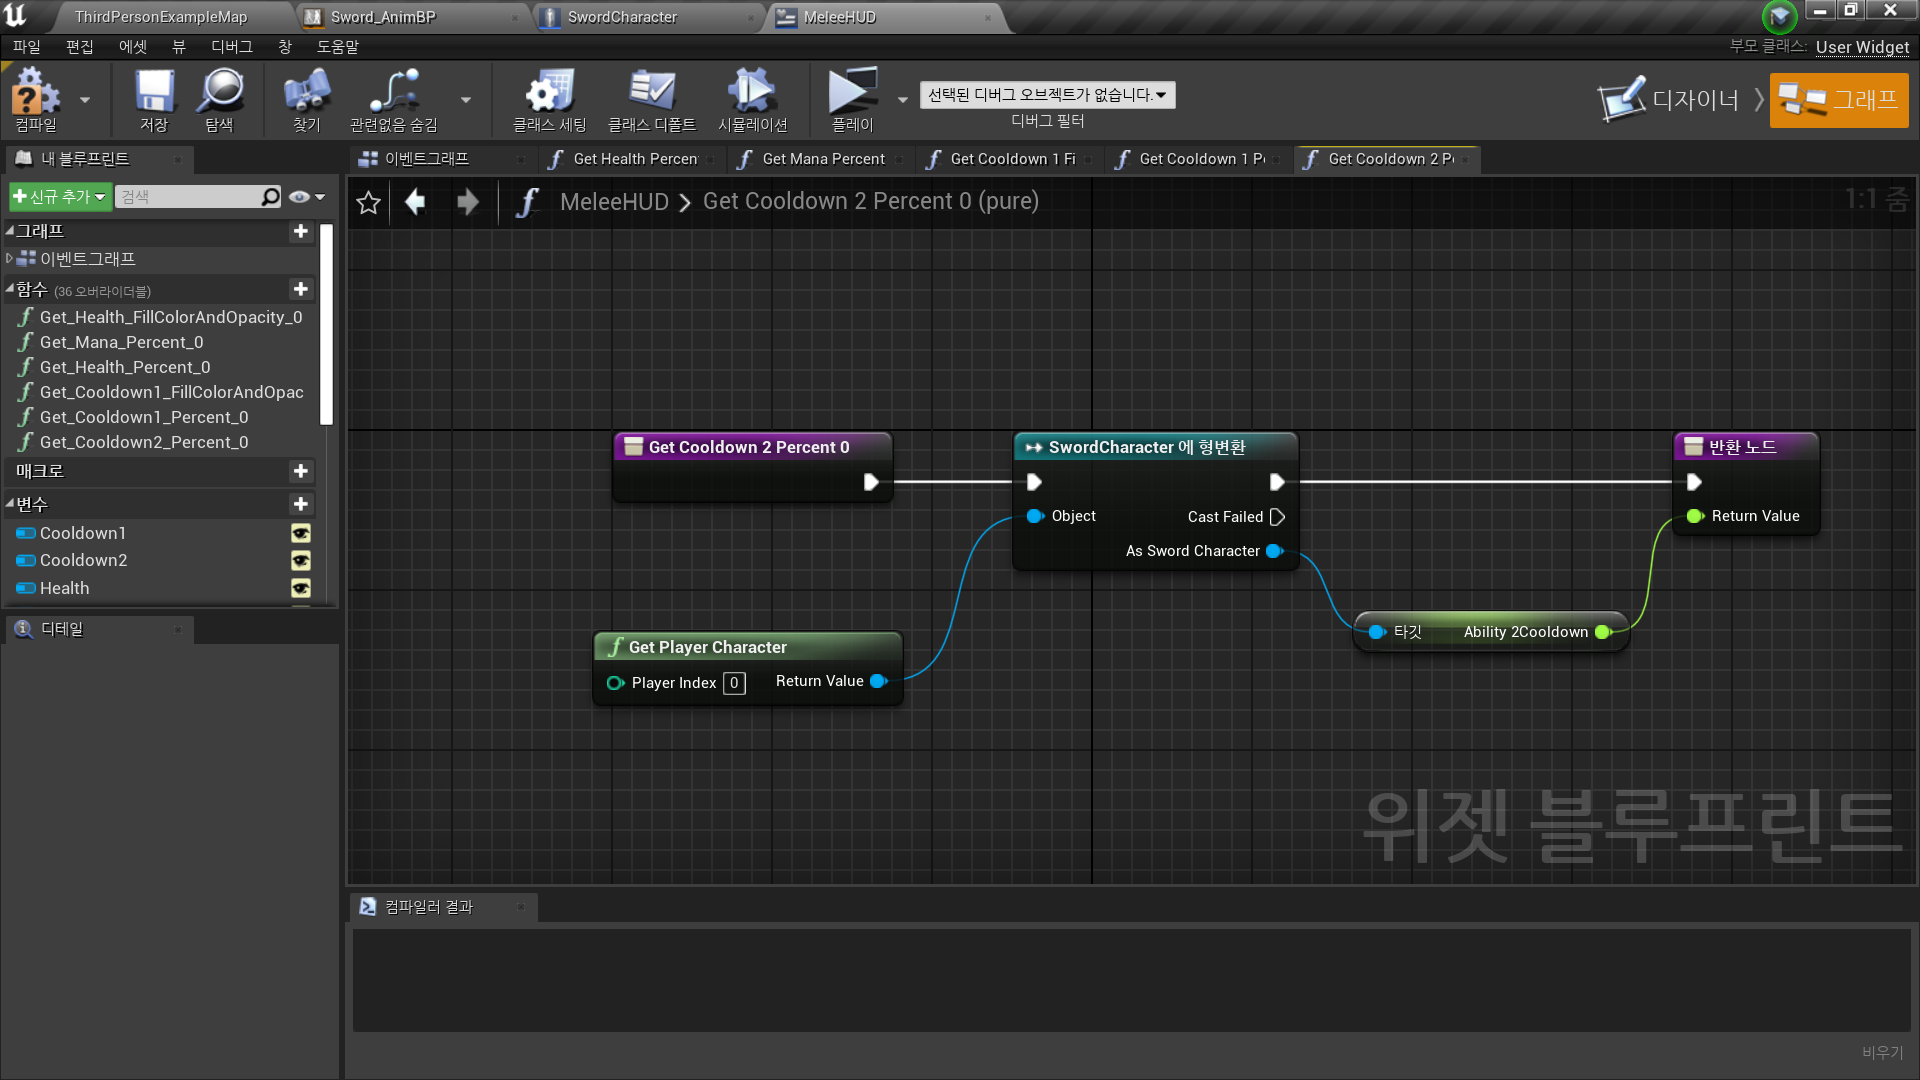Screen dimensions: 1920x1080
Task: Open the debug object filter dropdown
Action: [1047, 95]
